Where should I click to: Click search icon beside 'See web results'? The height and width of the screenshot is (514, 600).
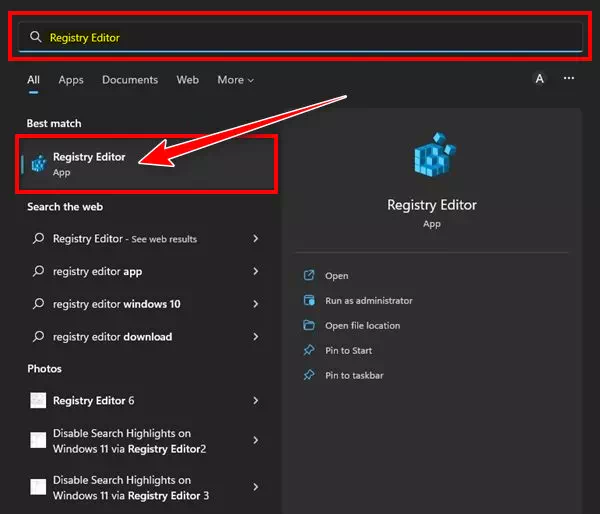[38, 238]
